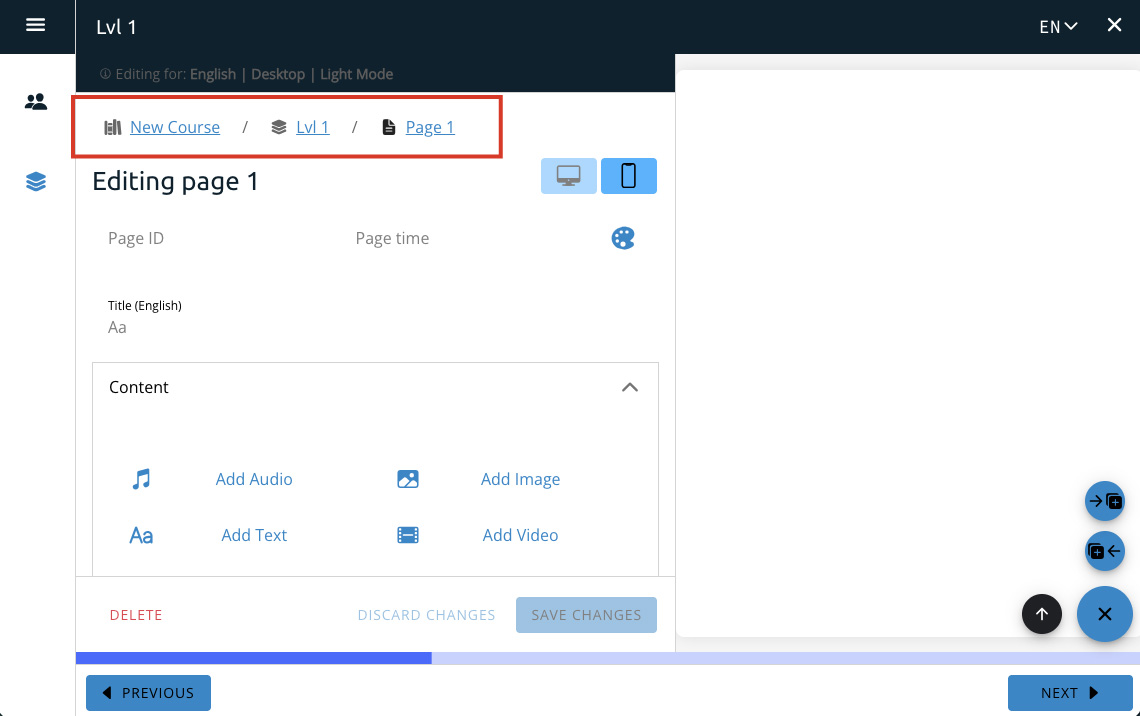
Task: Click the music note audio icon
Action: pos(141,479)
